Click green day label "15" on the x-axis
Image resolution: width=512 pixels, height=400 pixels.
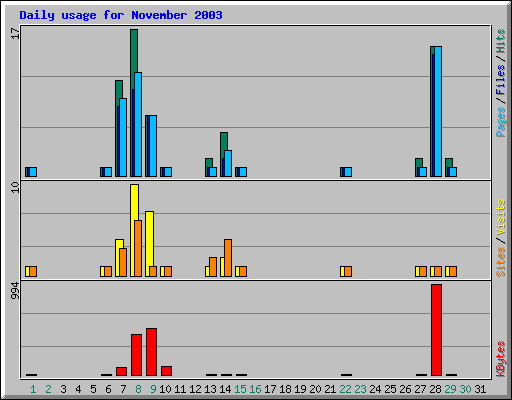click(x=240, y=389)
